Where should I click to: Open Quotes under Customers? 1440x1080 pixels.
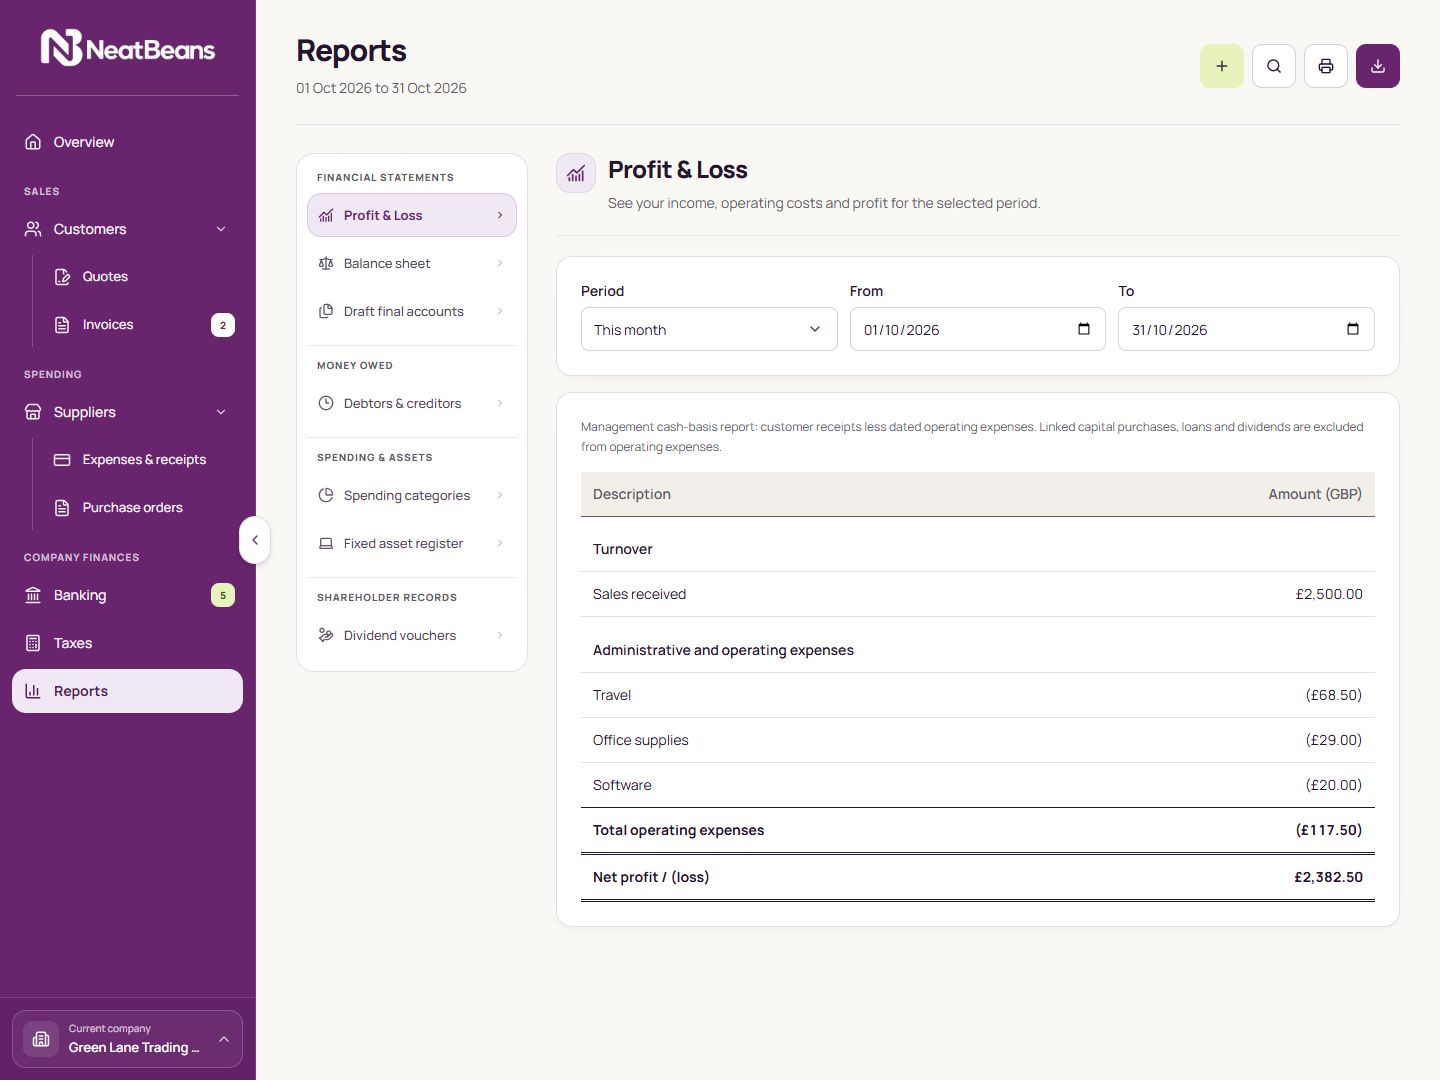(140, 277)
